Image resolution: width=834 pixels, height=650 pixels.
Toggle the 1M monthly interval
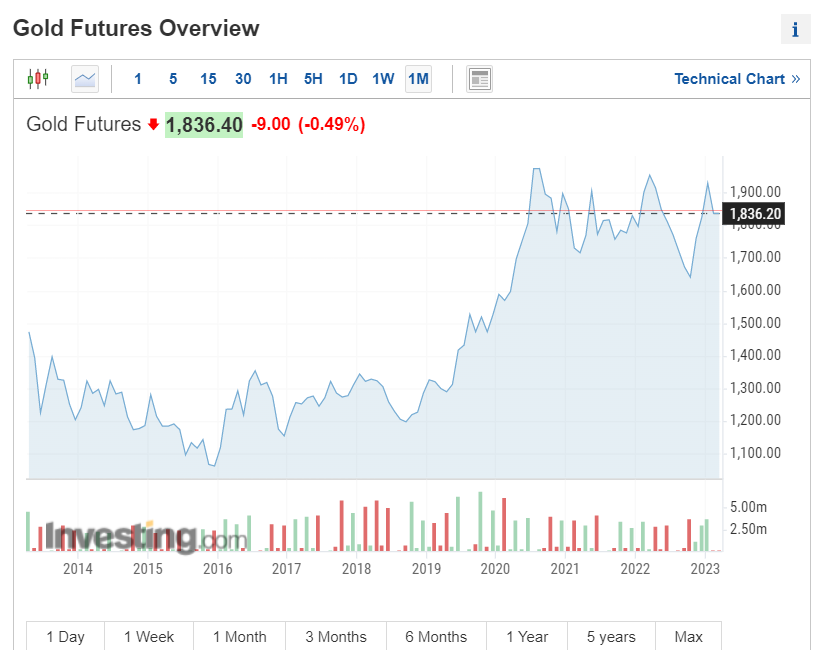[x=418, y=79]
